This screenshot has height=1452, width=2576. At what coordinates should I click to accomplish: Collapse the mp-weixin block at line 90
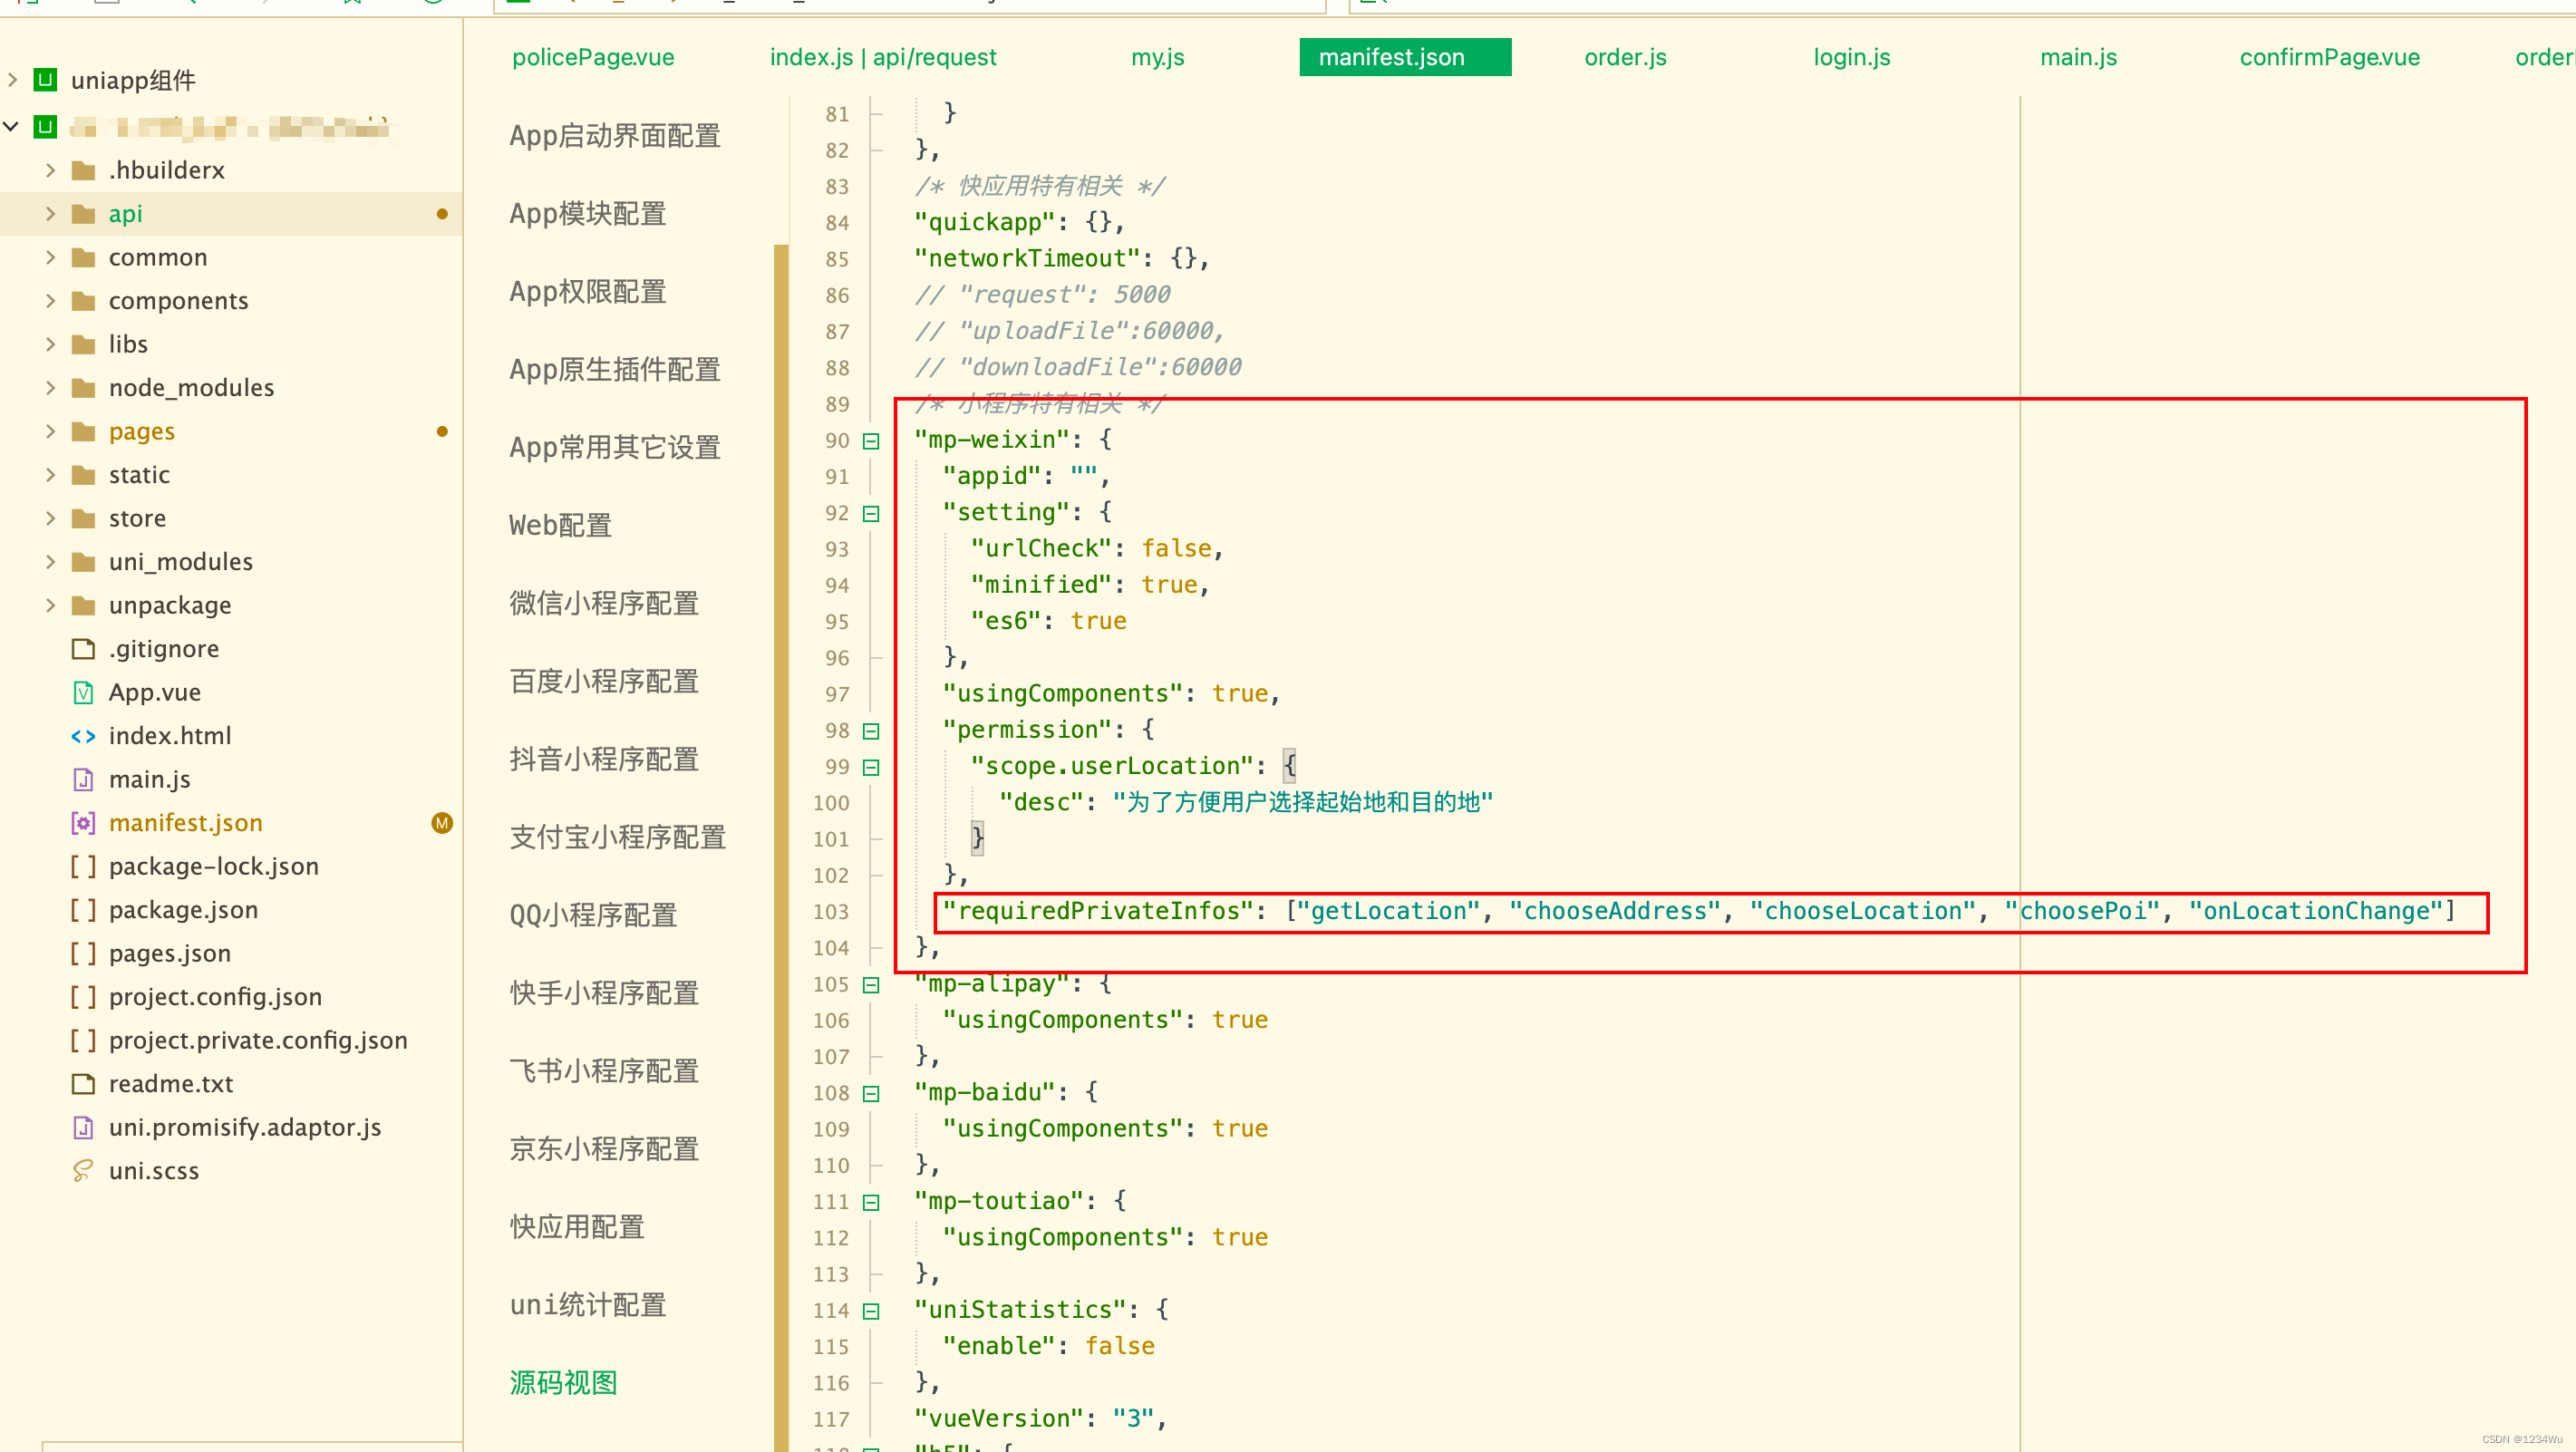(x=871, y=441)
